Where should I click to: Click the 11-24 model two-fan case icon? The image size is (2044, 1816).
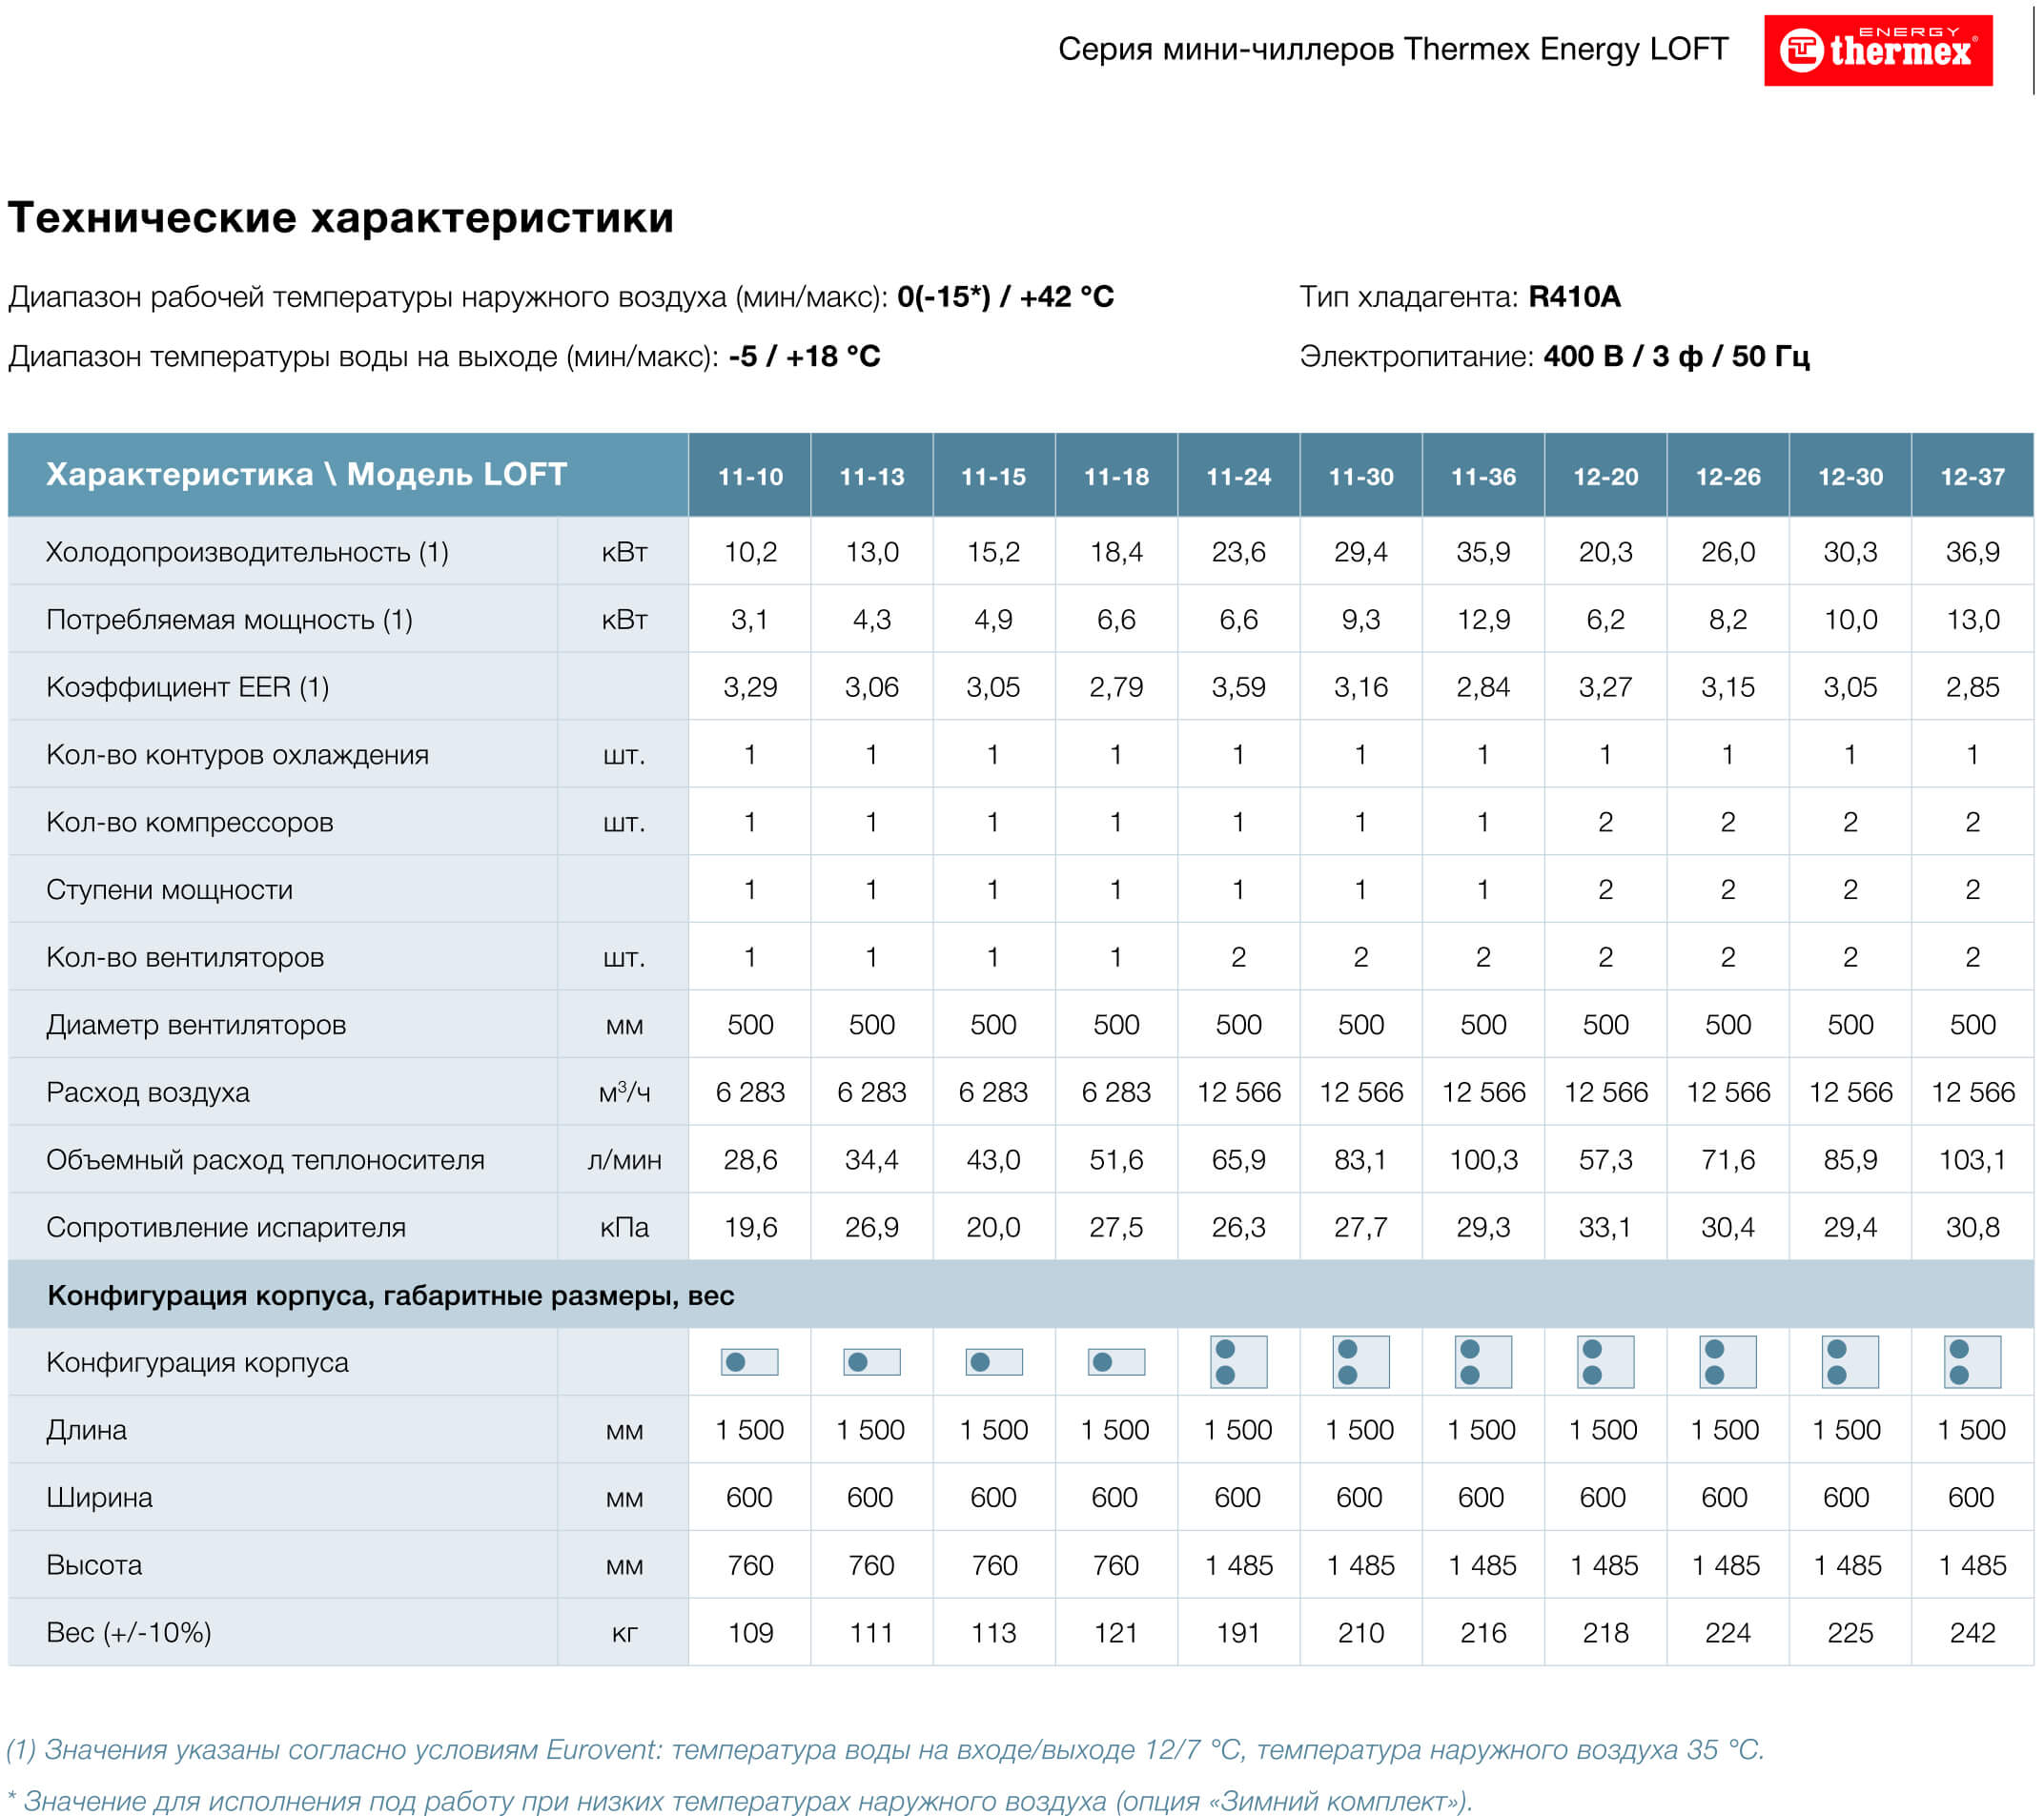pyautogui.click(x=1238, y=1362)
